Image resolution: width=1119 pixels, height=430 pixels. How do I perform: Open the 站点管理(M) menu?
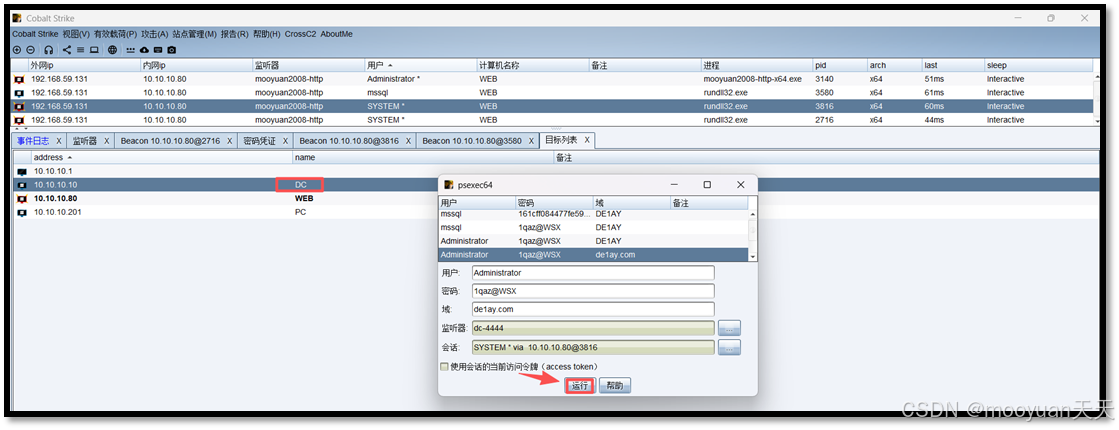(x=194, y=34)
